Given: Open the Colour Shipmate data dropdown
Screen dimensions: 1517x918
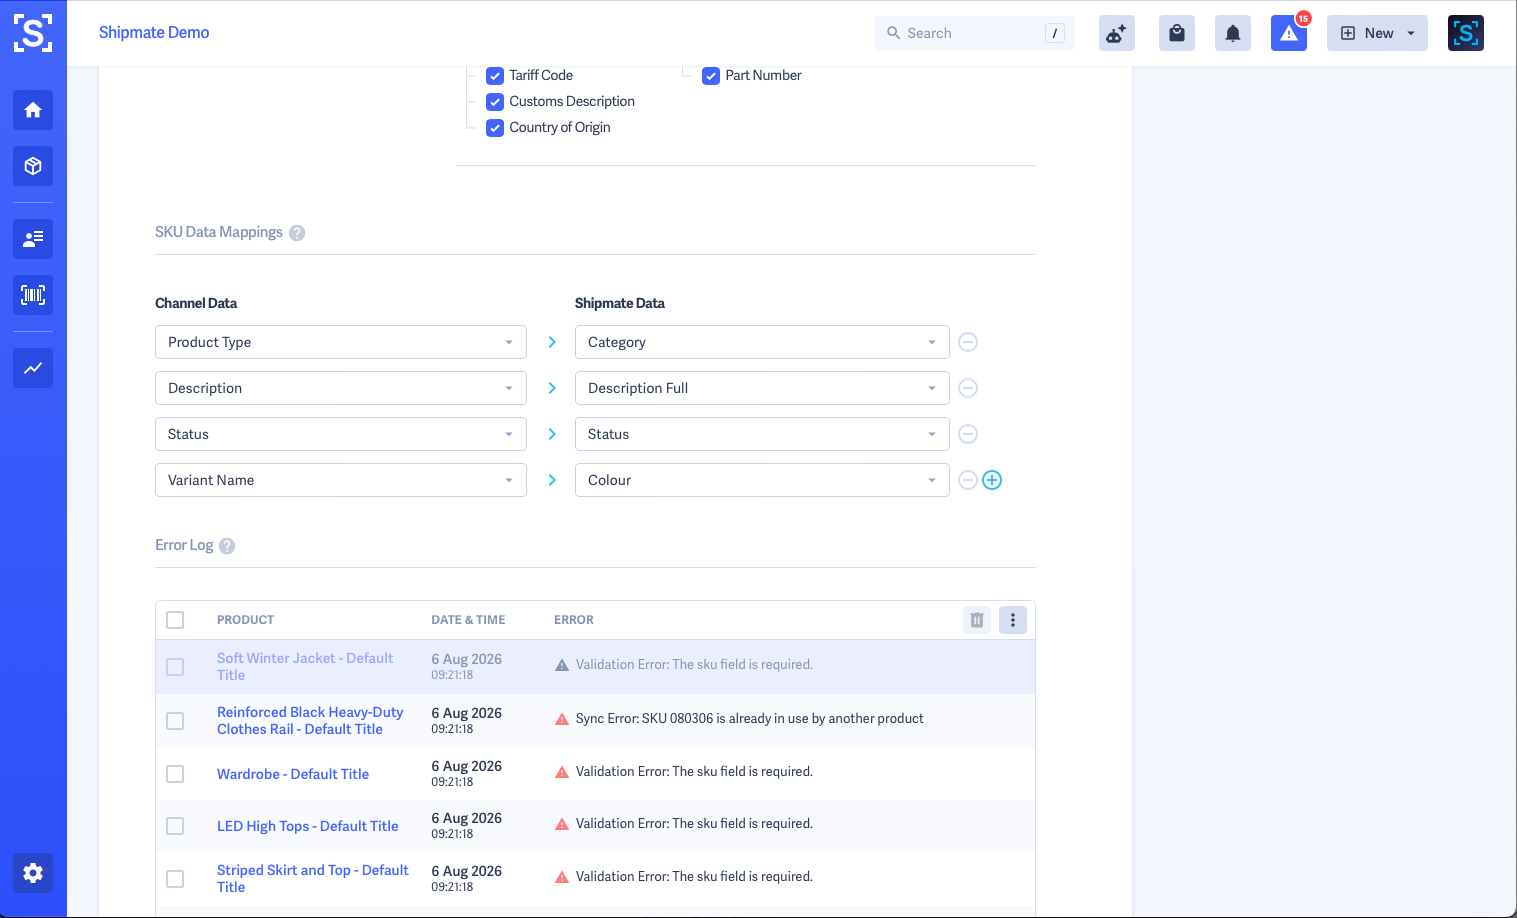Looking at the screenshot, I should [x=762, y=480].
